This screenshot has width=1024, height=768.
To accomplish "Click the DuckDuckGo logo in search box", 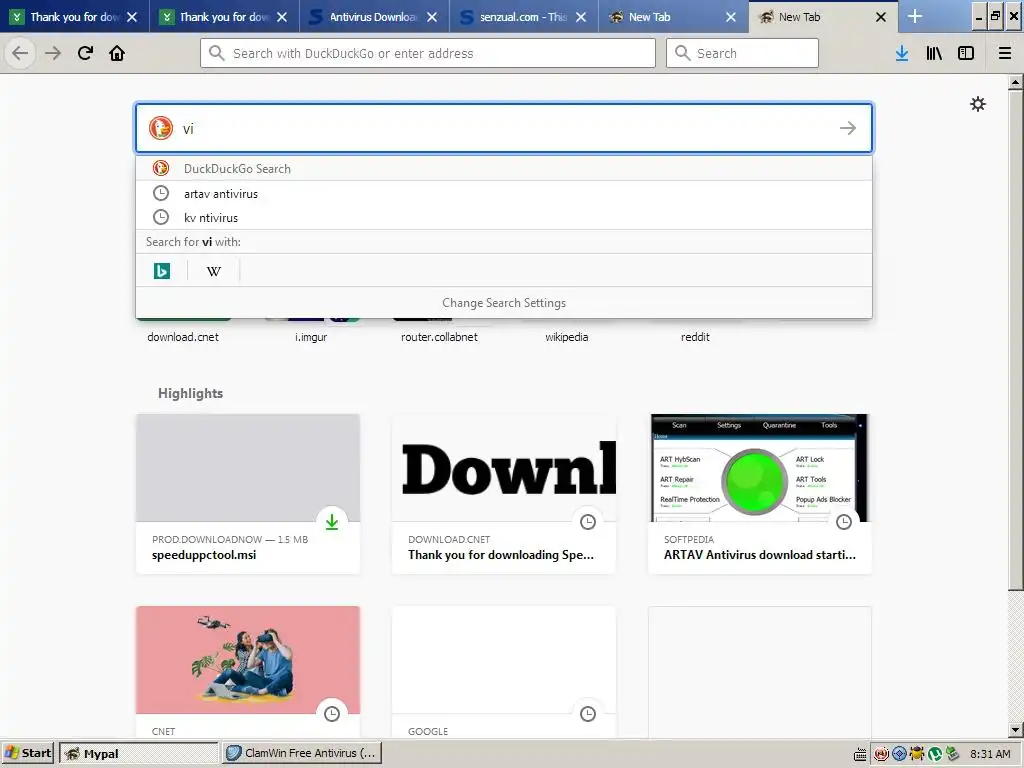I will [x=161, y=128].
